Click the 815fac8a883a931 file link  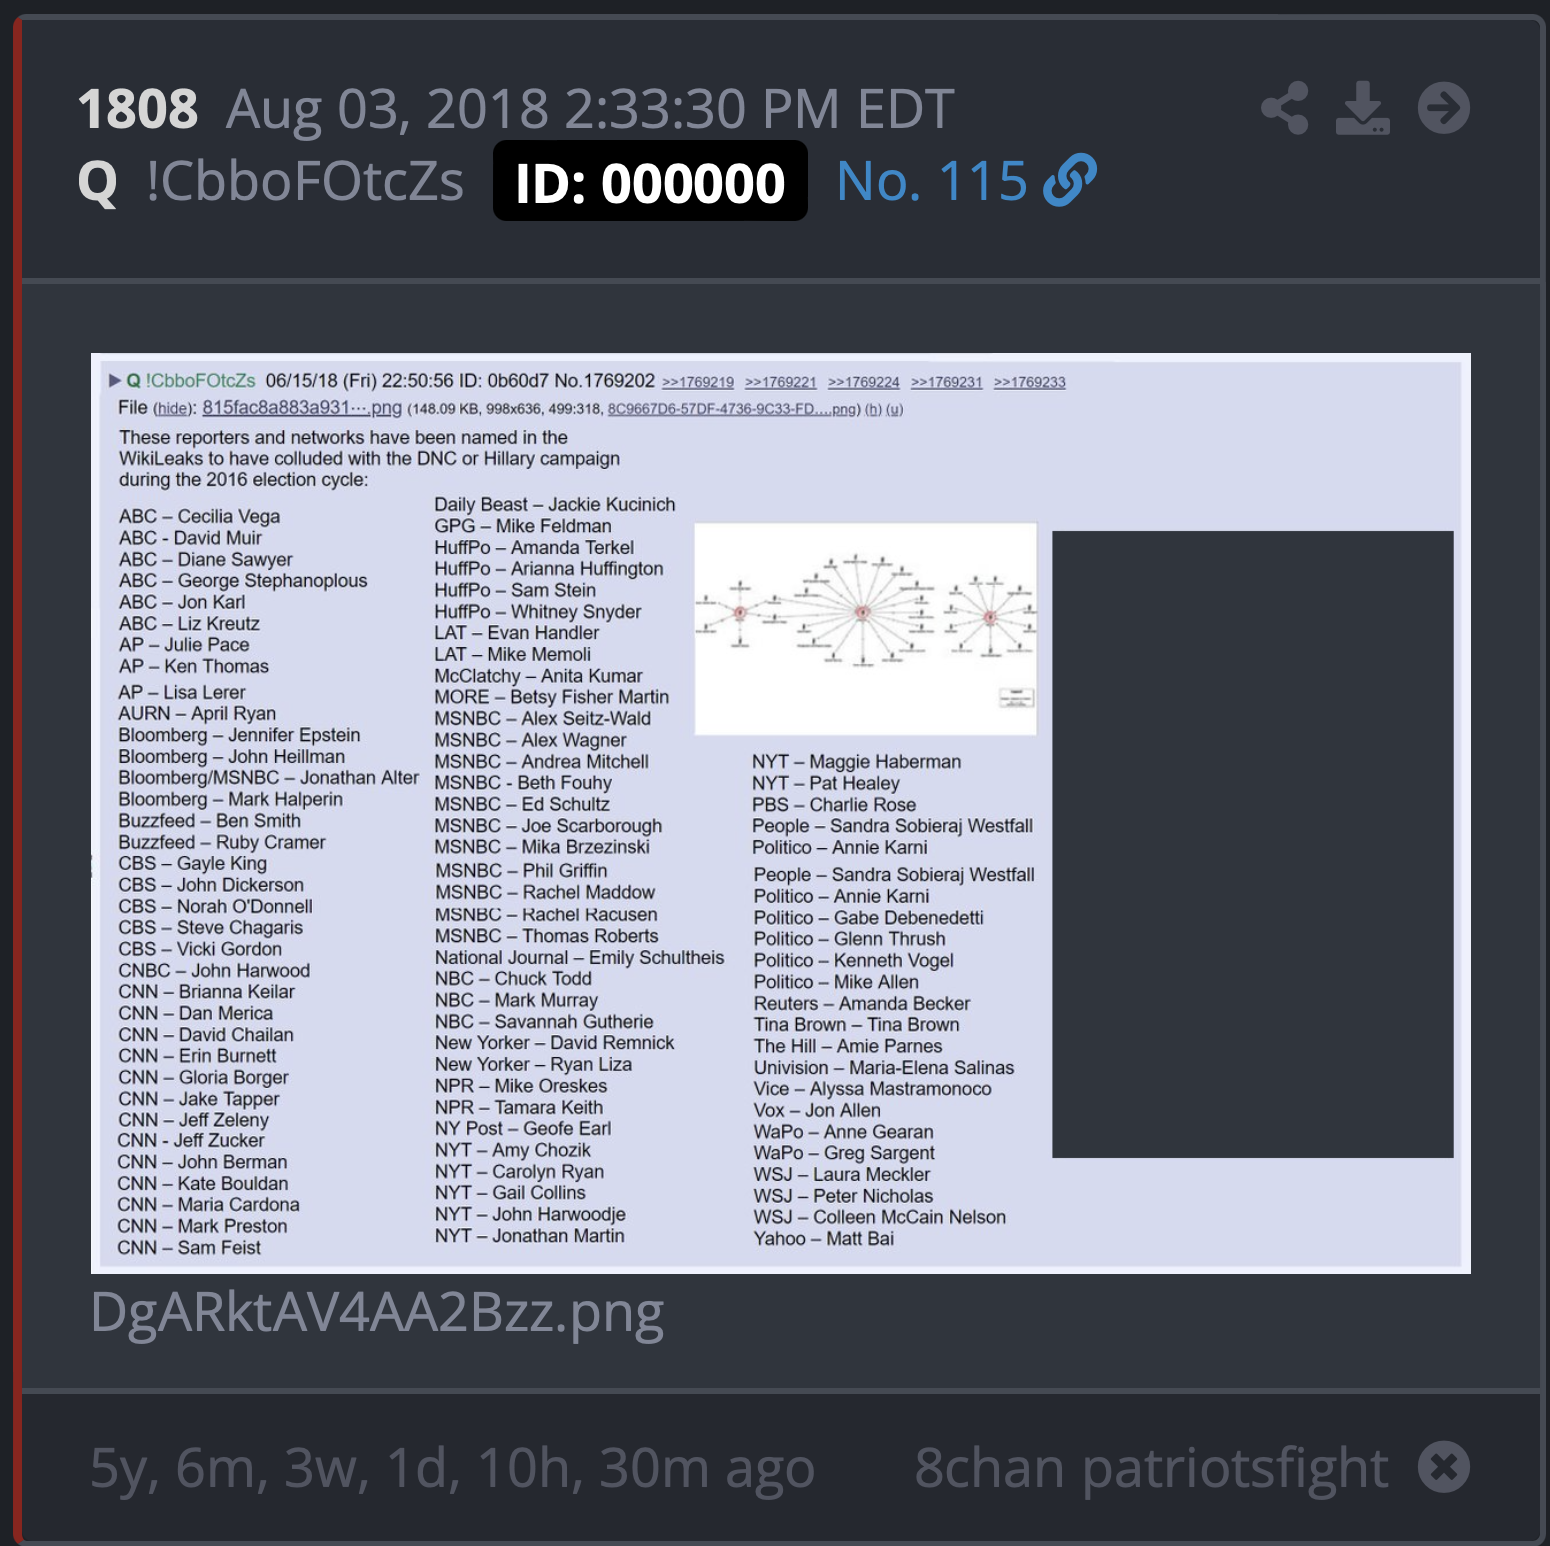302,408
